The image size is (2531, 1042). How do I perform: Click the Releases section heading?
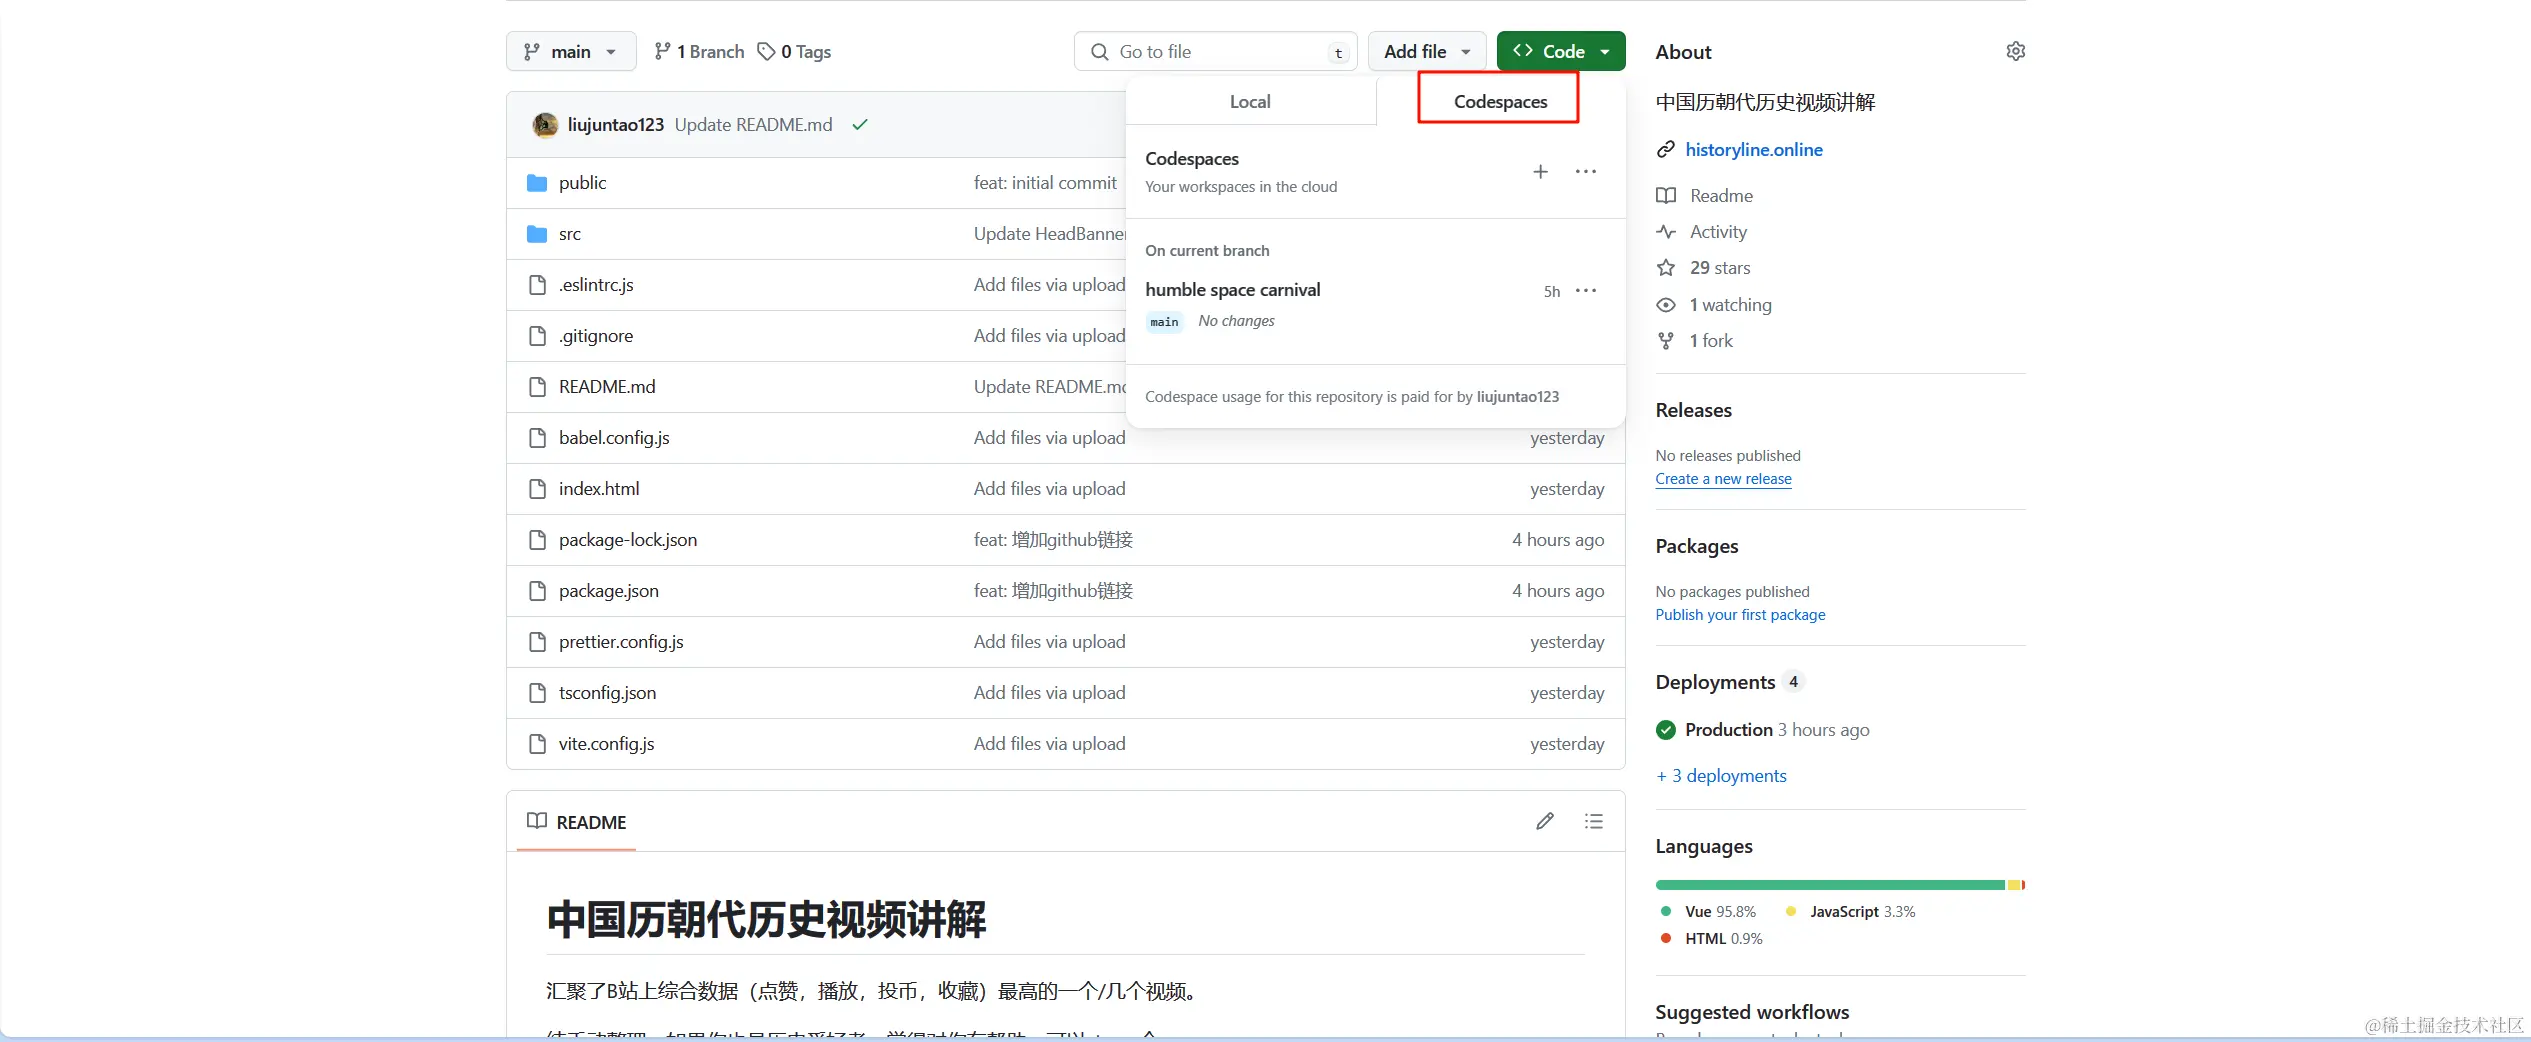tap(1694, 410)
